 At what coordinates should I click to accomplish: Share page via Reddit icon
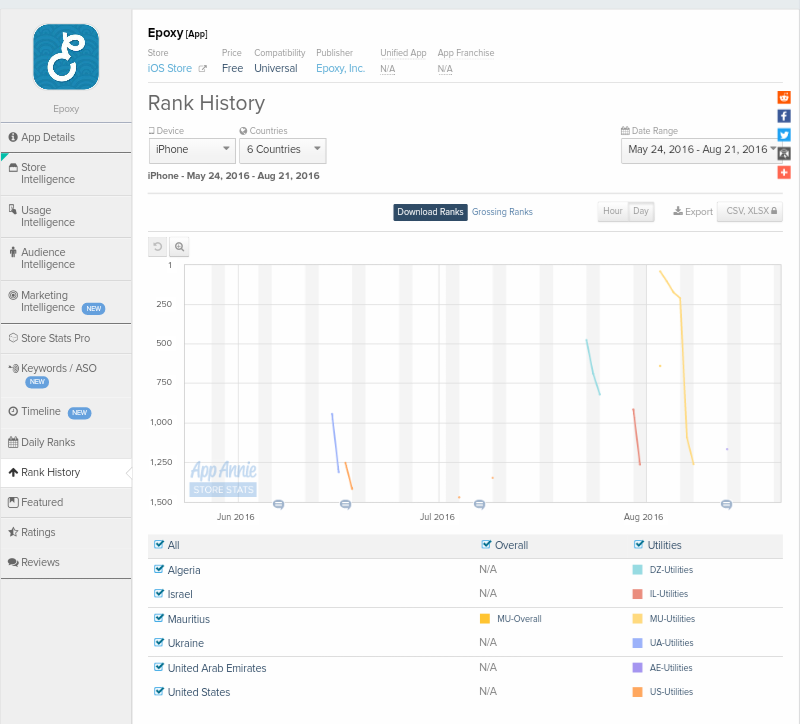[x=784, y=97]
